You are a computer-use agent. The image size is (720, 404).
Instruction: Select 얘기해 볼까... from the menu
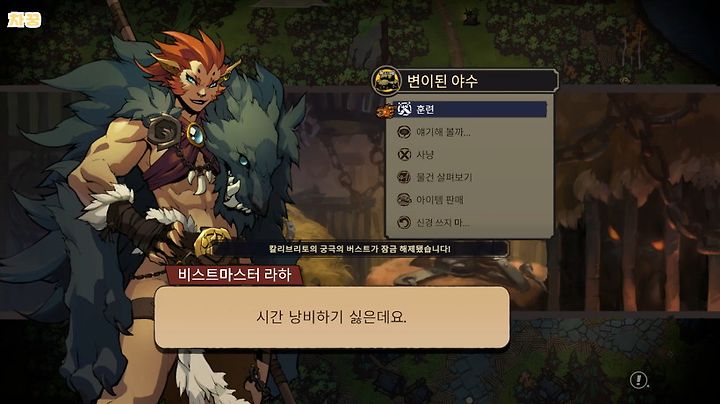(x=470, y=132)
